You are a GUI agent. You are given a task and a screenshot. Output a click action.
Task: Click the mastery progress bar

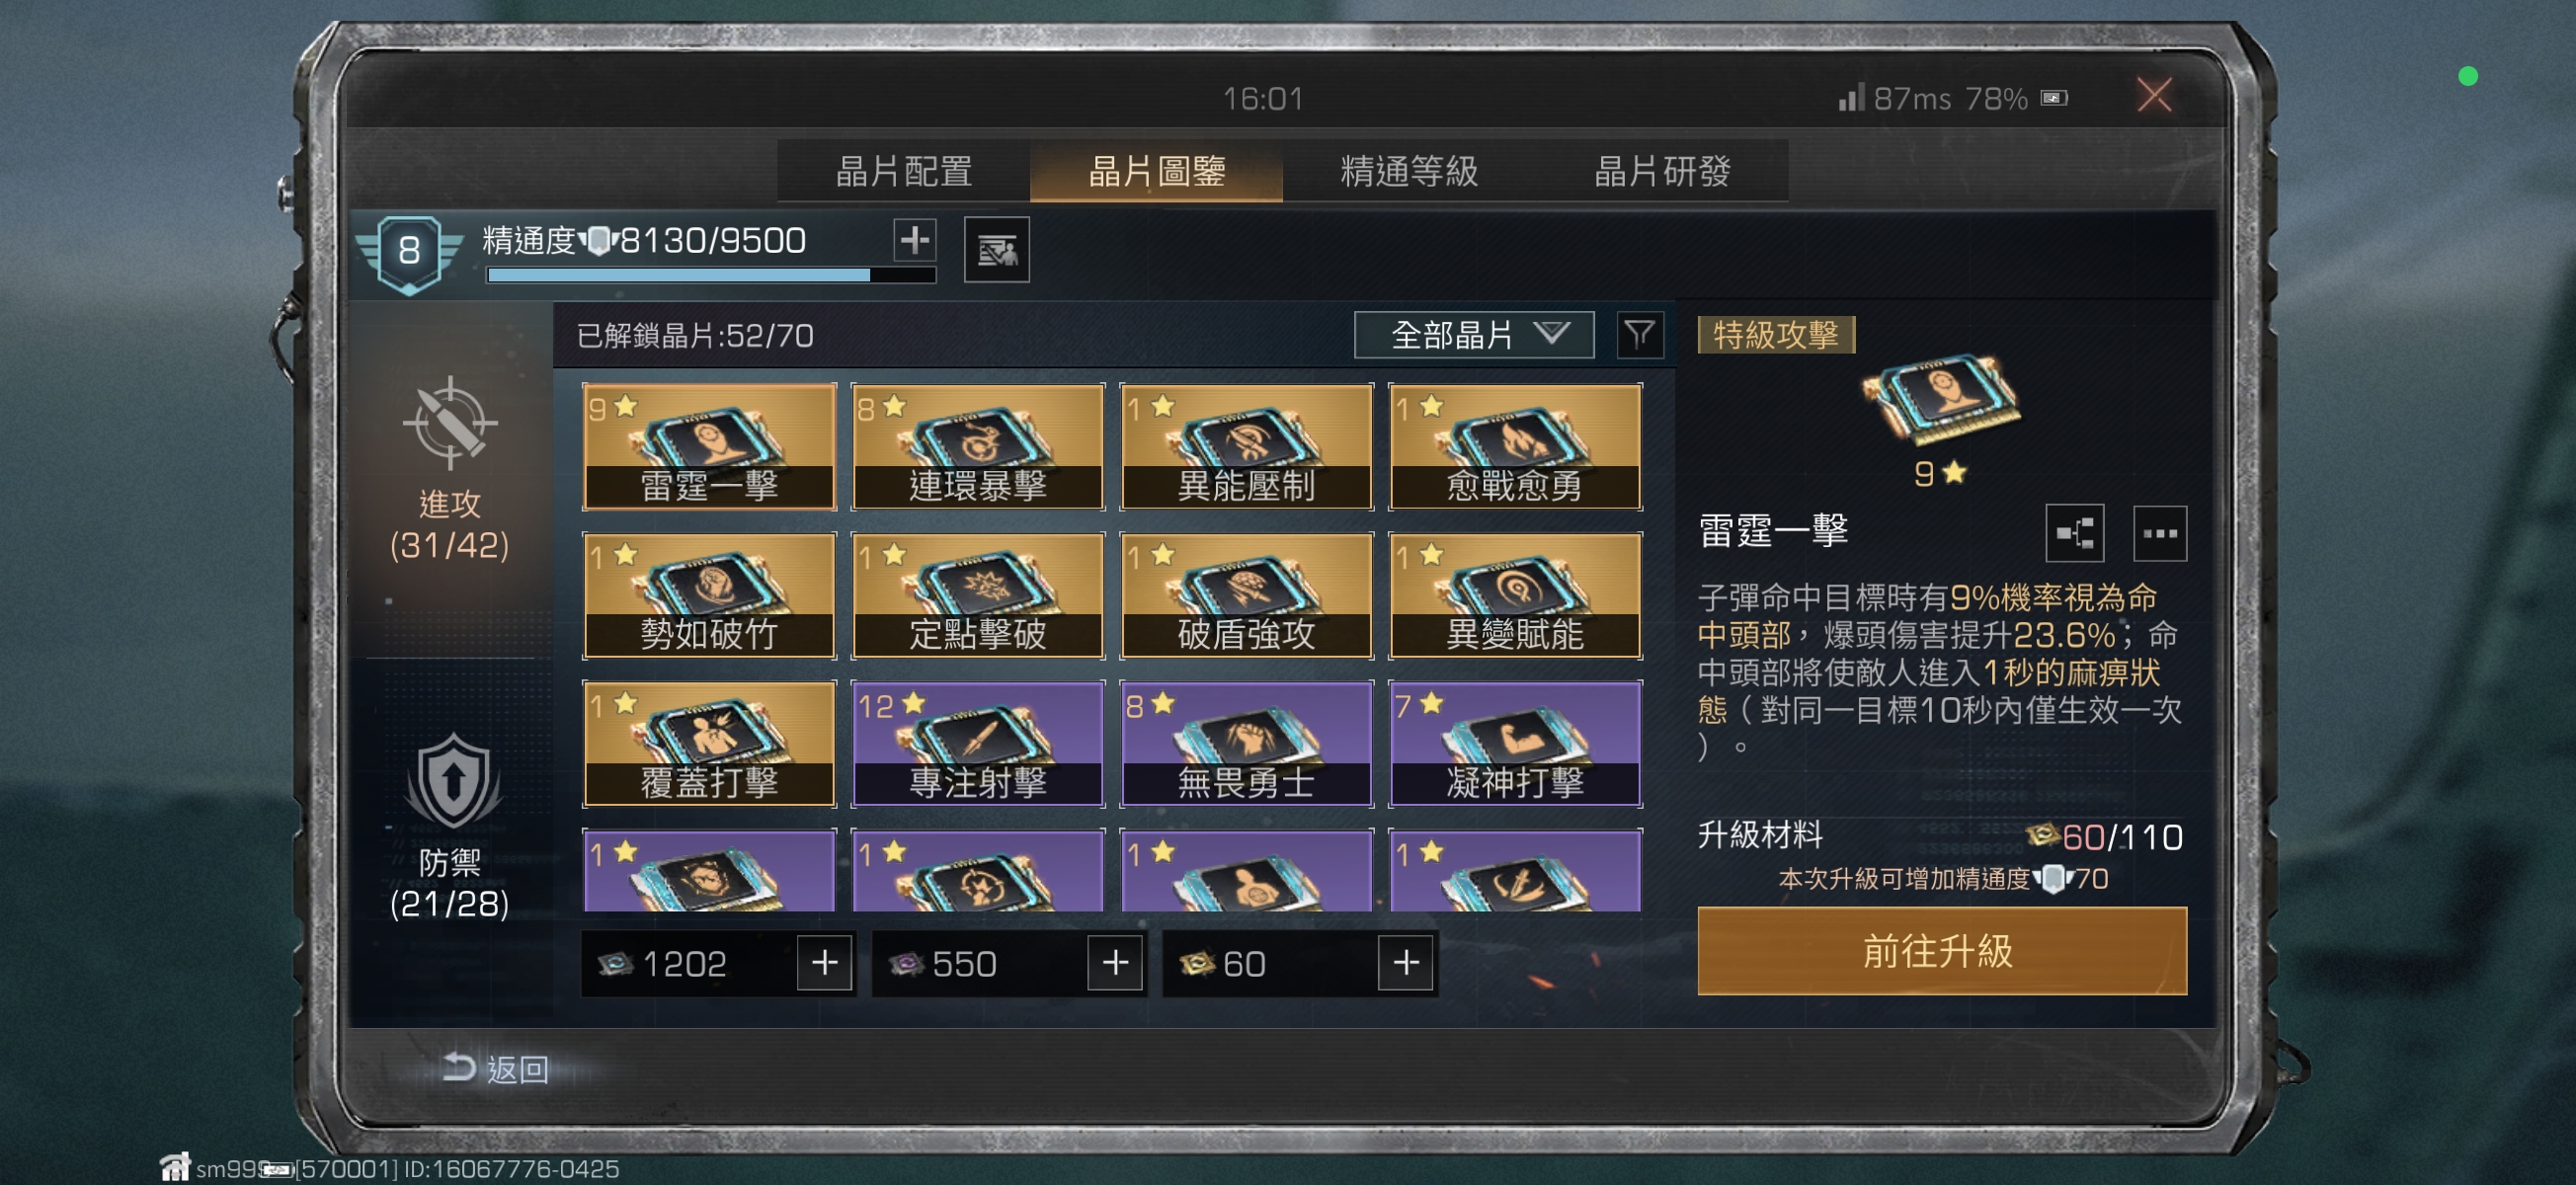coord(711,275)
